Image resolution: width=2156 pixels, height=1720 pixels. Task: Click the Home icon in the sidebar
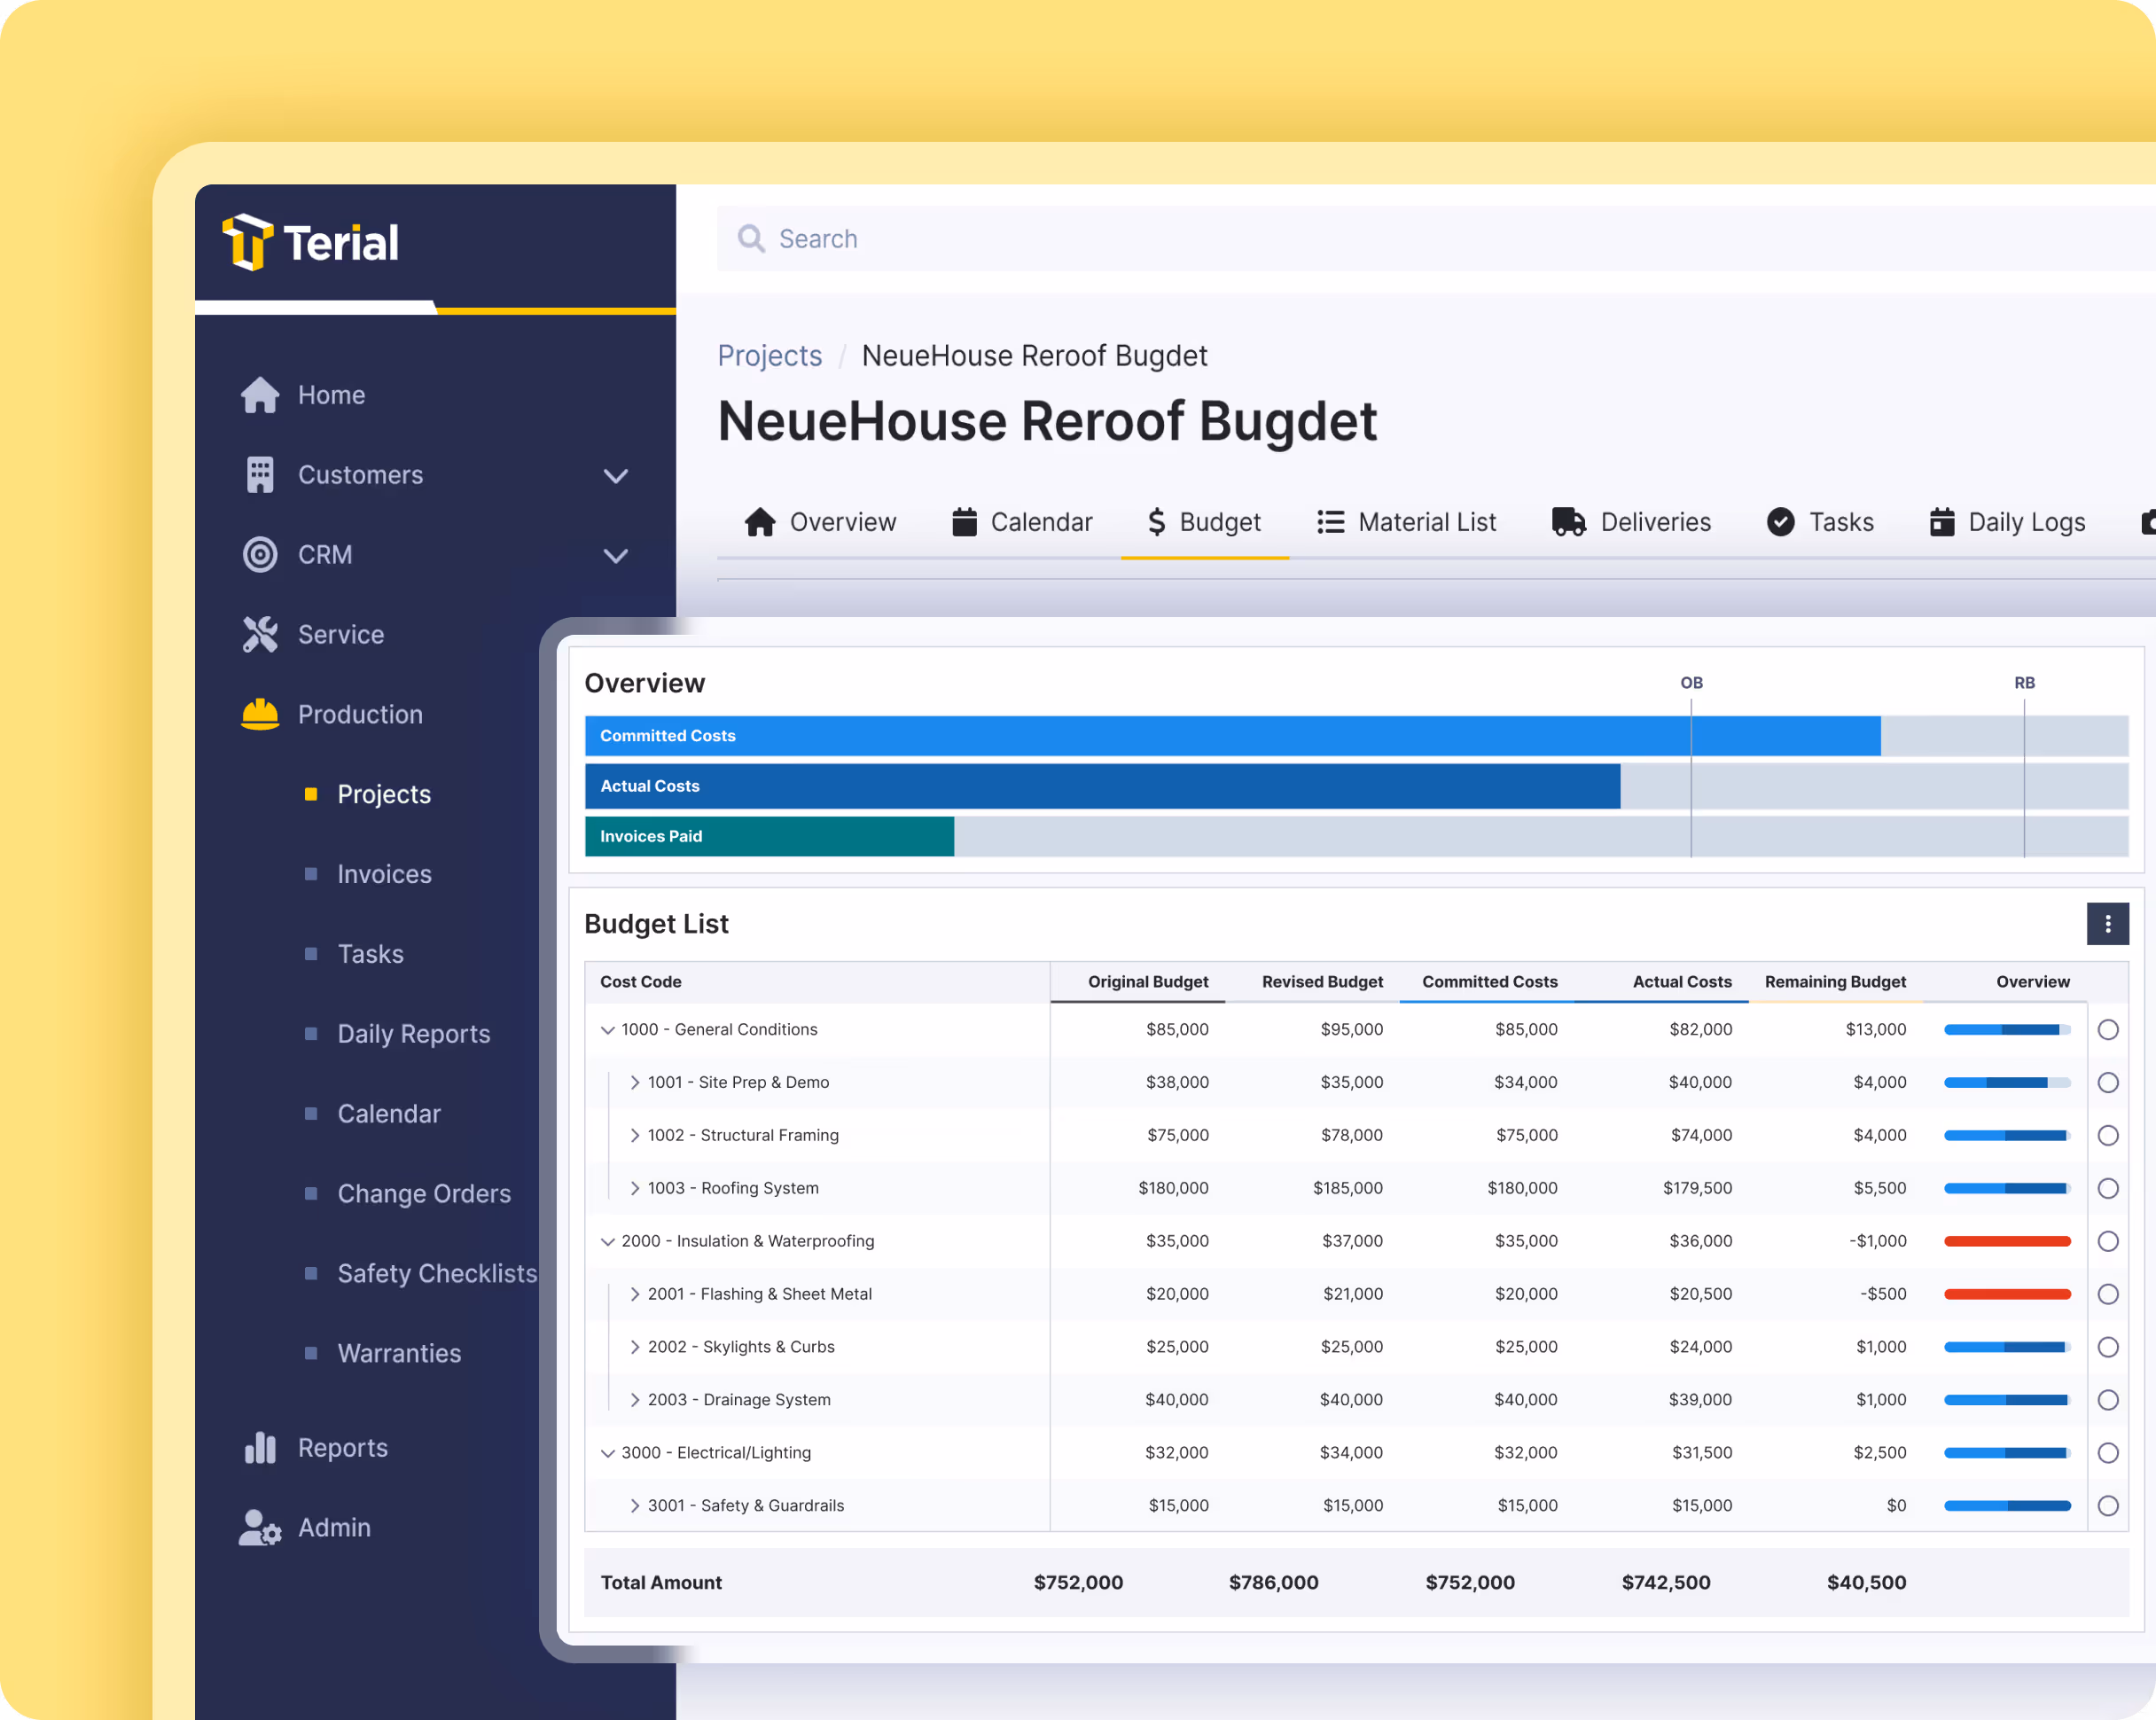(259, 394)
